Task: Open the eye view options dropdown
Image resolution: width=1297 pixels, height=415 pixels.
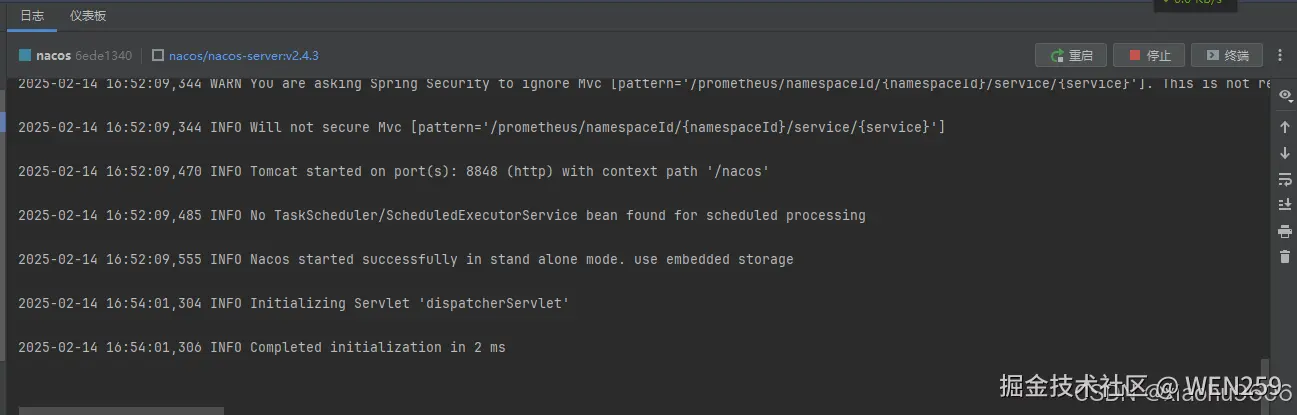Action: coord(1285,95)
